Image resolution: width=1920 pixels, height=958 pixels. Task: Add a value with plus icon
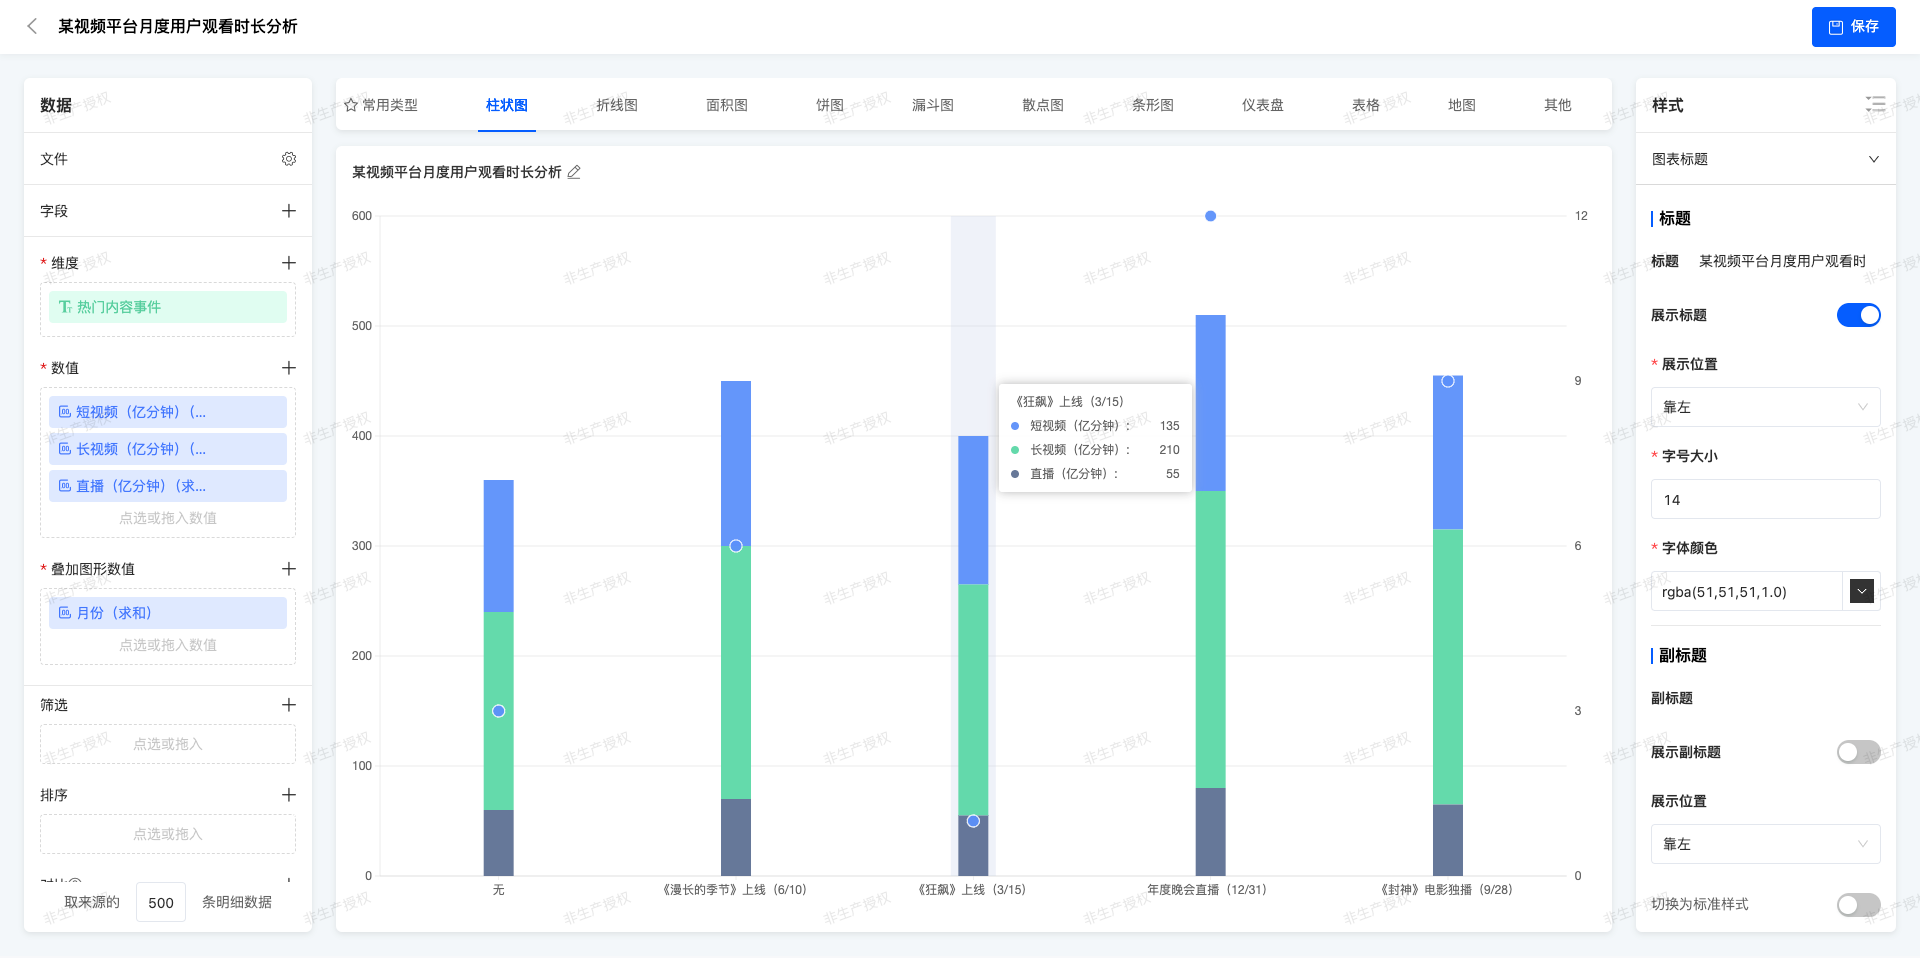[x=289, y=368]
